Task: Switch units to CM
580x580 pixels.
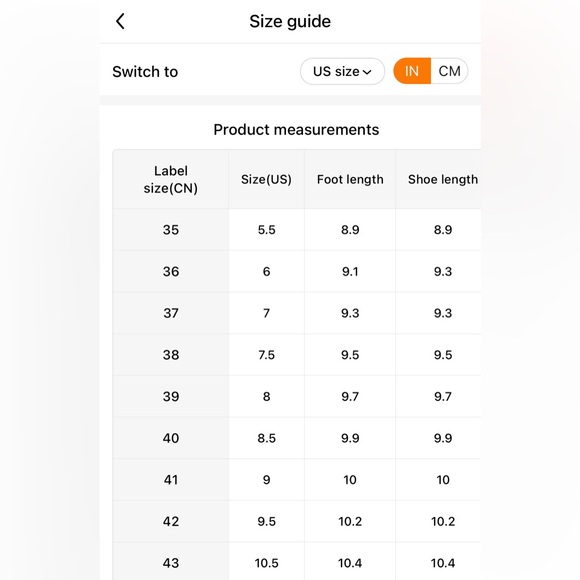Action: (x=449, y=71)
